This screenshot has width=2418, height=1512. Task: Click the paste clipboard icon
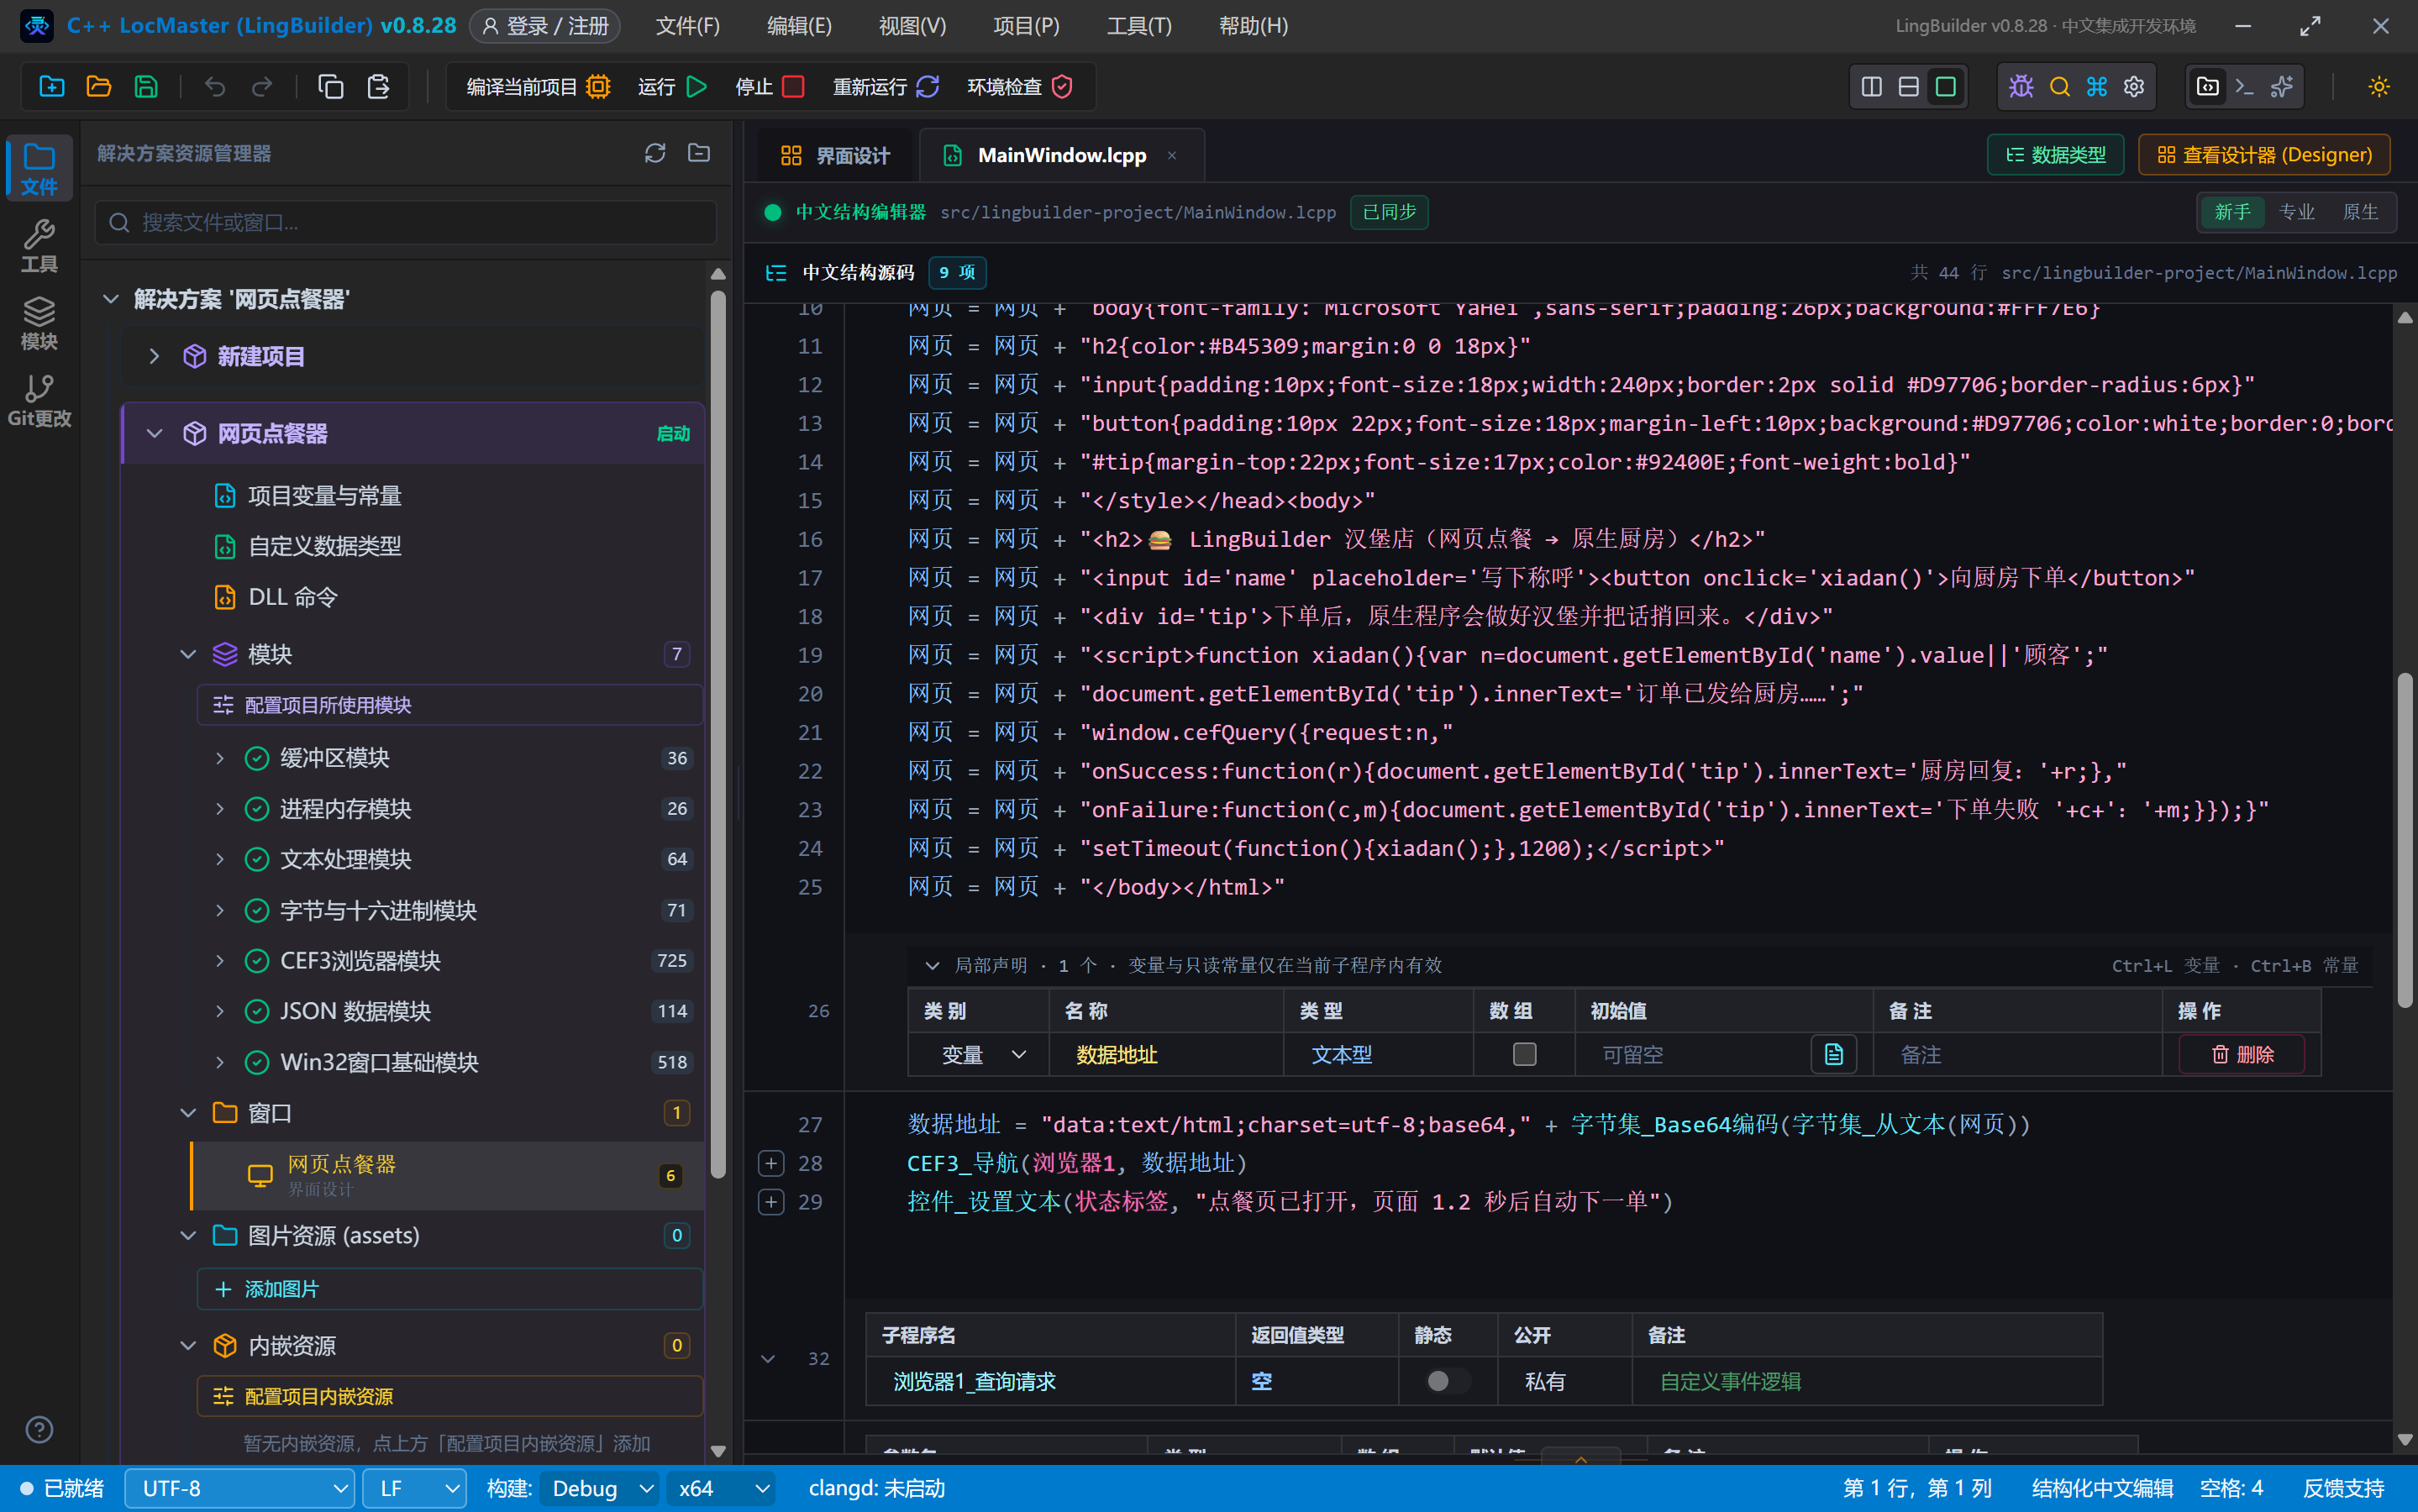click(378, 87)
